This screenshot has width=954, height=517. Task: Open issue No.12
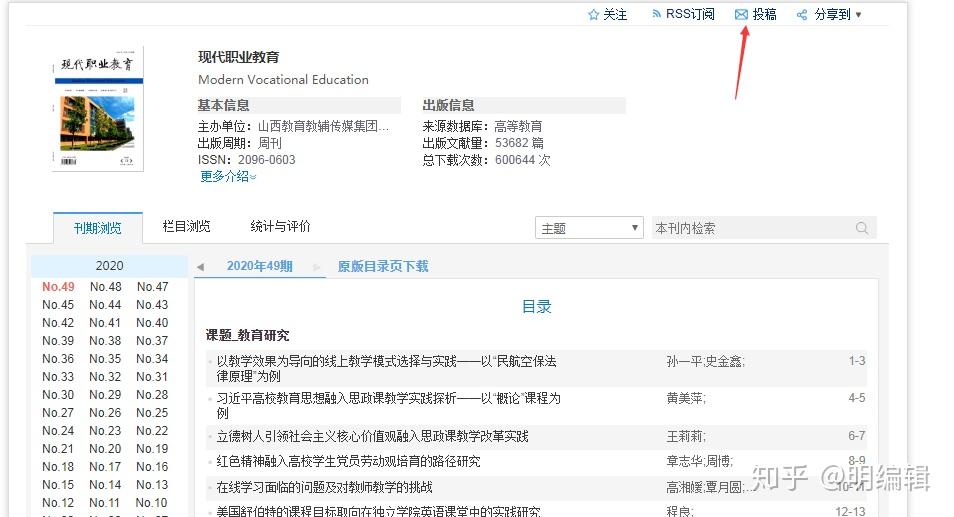pos(58,503)
